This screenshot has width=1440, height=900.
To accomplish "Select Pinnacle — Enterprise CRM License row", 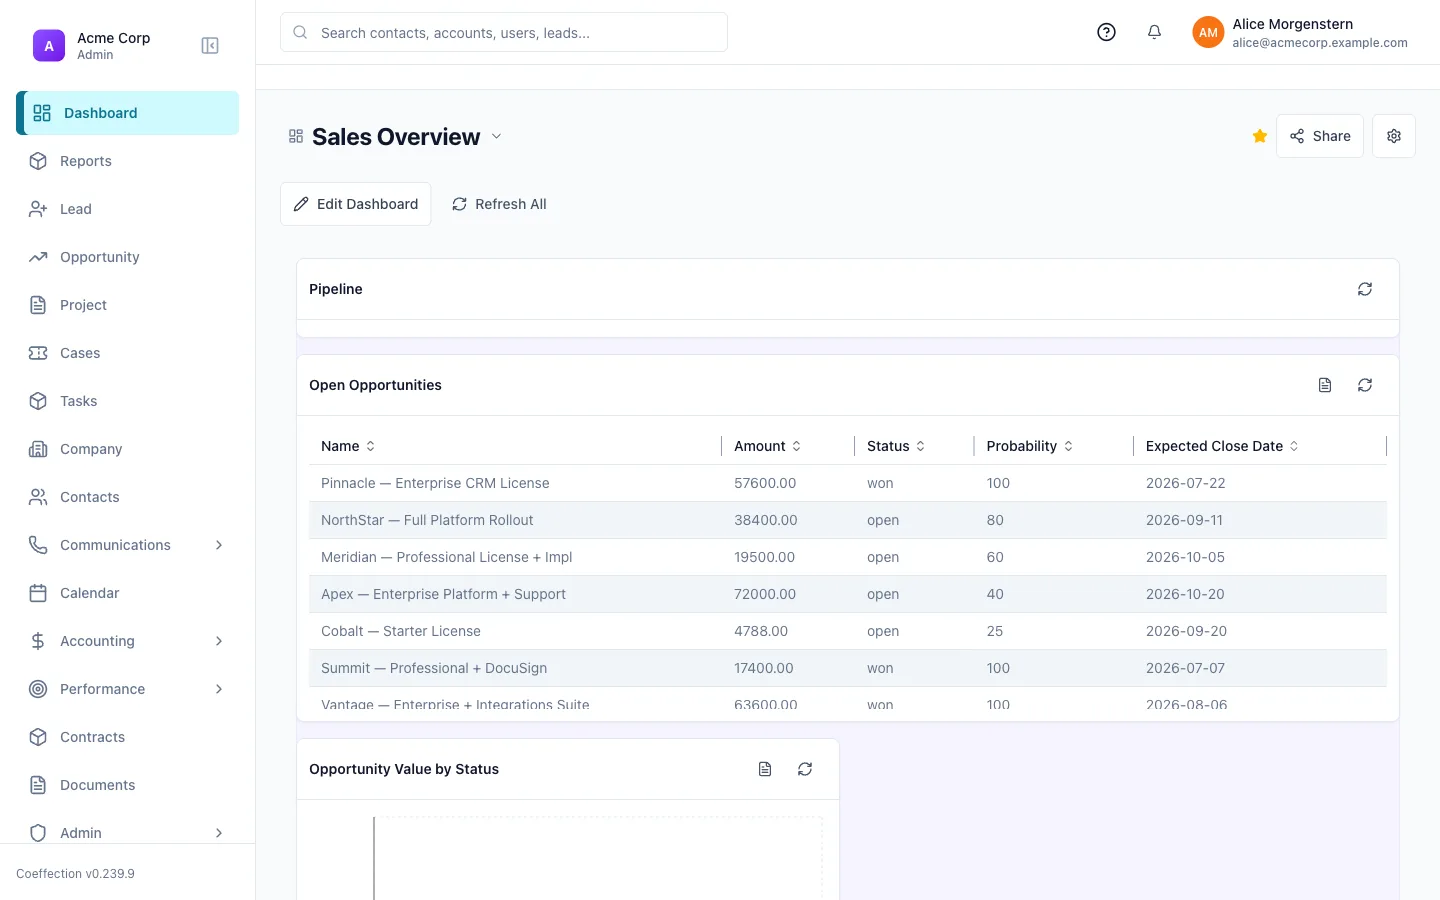I will (x=848, y=483).
